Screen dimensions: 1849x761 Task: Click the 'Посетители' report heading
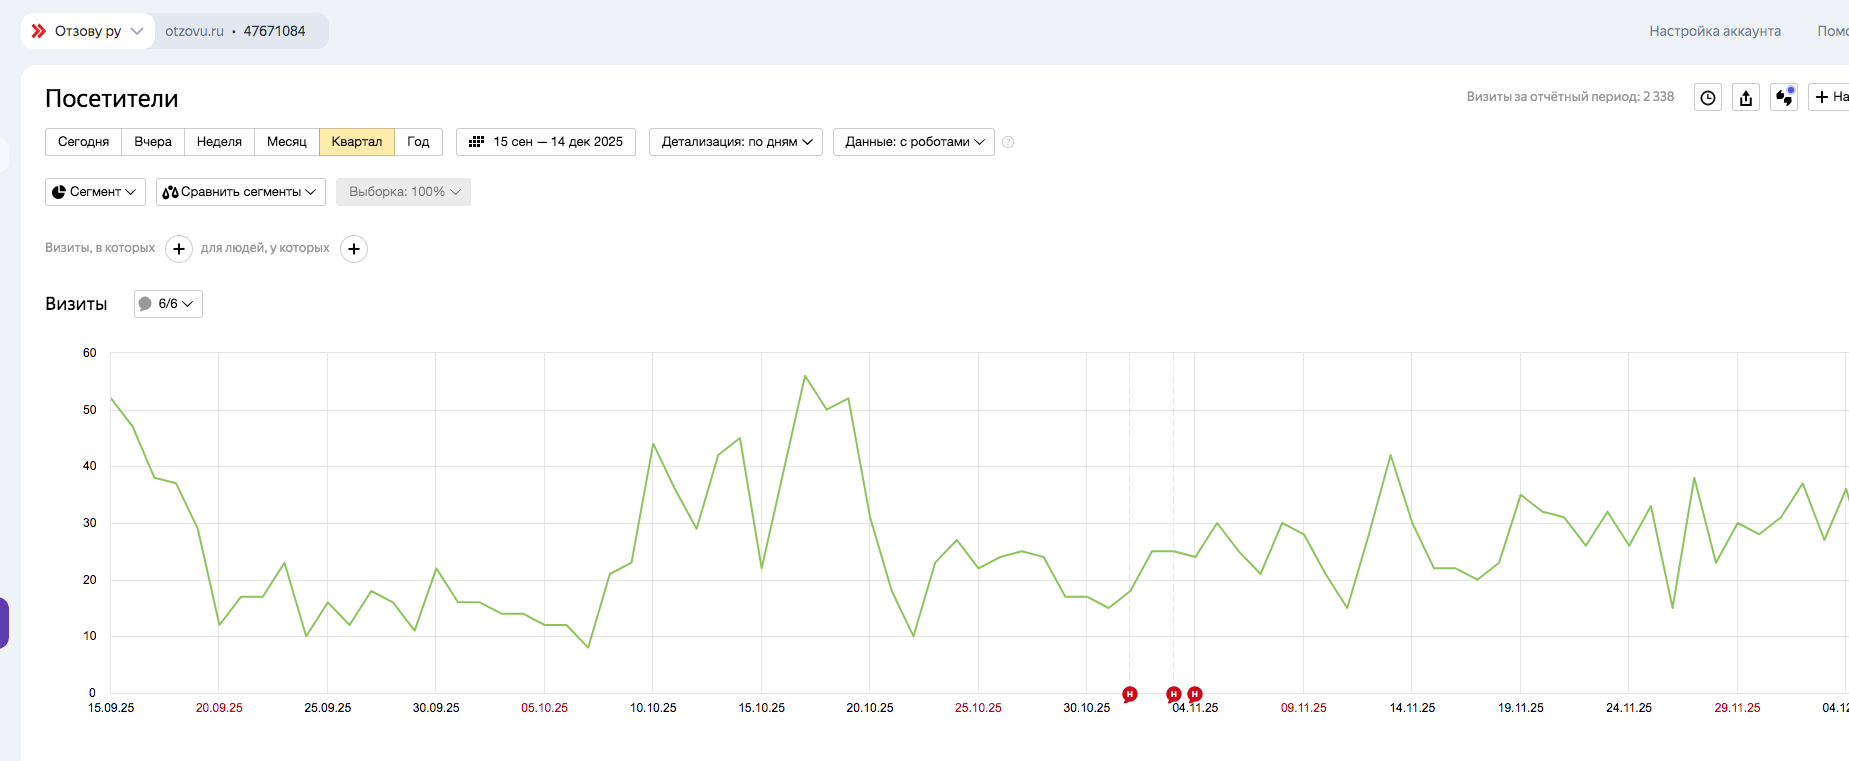pyautogui.click(x=112, y=99)
